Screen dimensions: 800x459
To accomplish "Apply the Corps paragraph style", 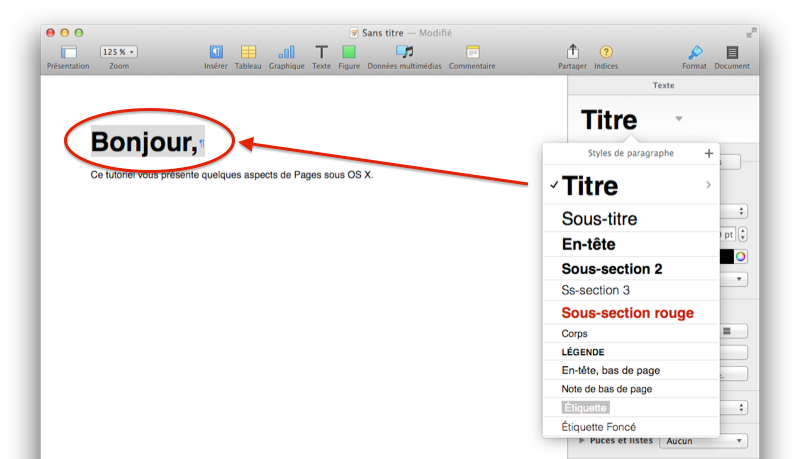I will click(x=631, y=334).
